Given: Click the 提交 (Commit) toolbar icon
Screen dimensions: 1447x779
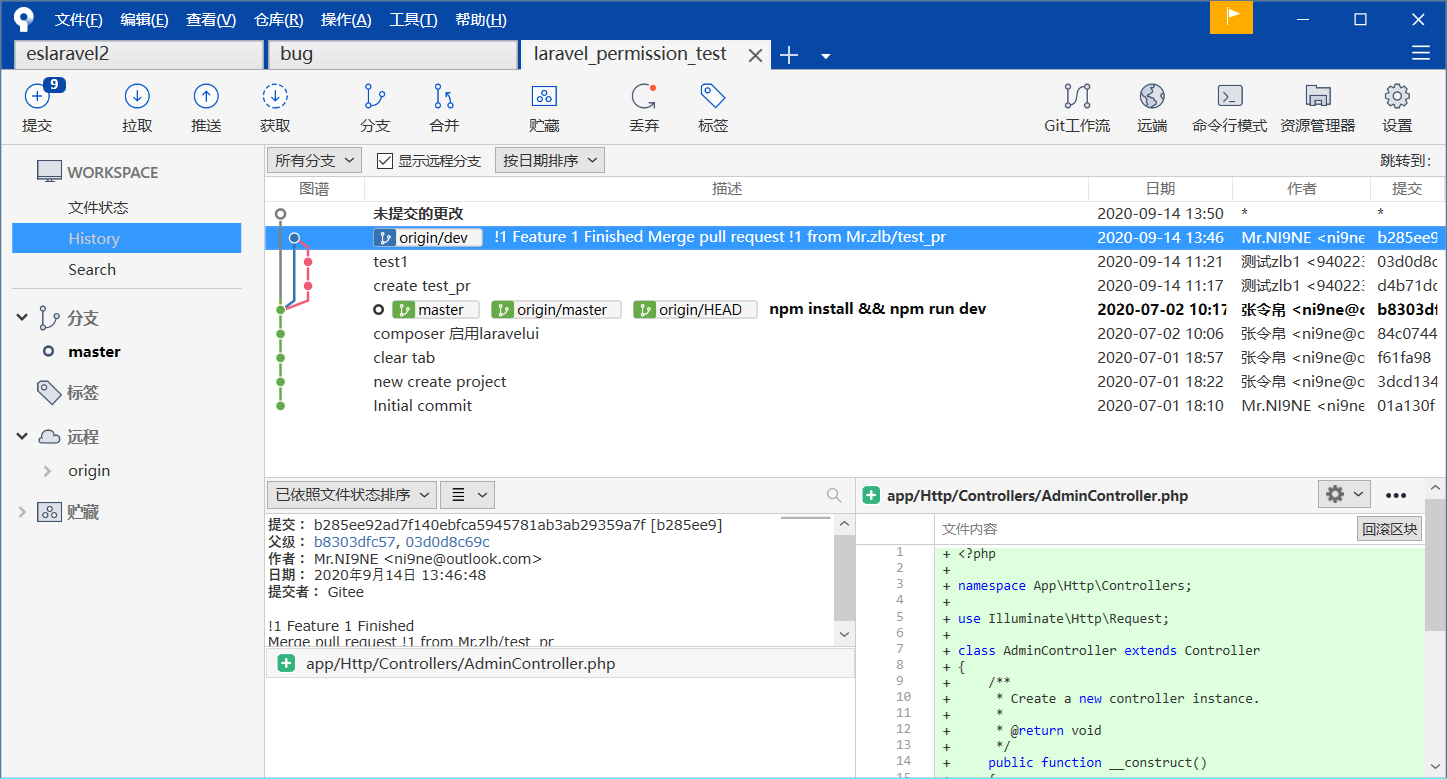Looking at the screenshot, I should click(x=37, y=97).
